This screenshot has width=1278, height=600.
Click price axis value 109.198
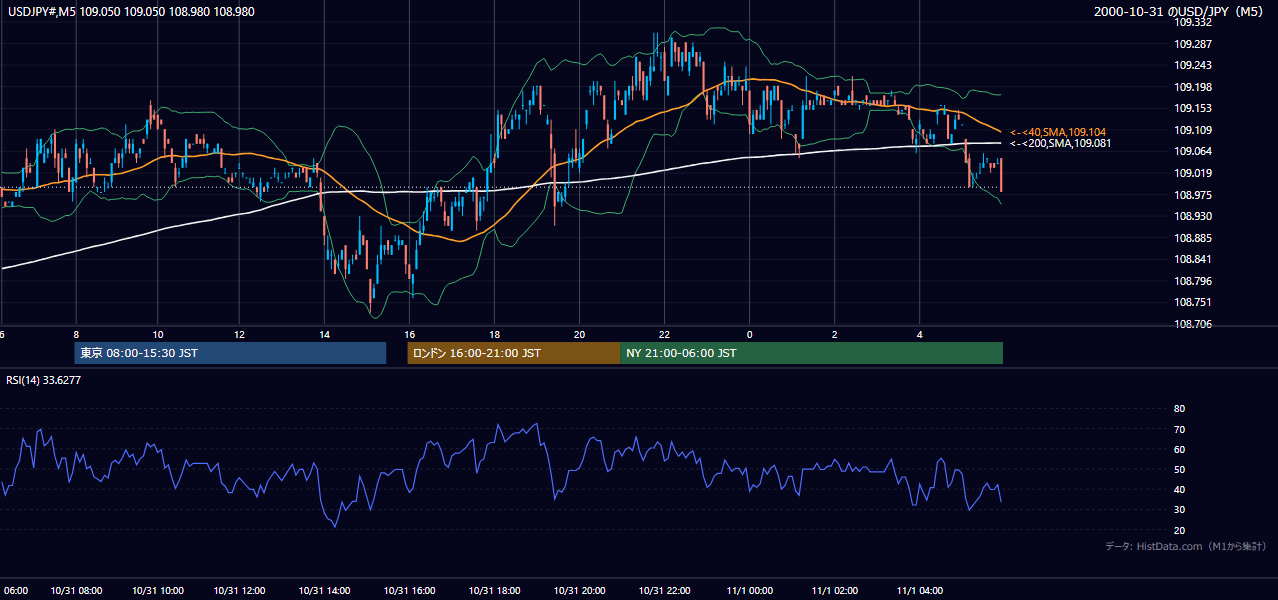(1193, 87)
